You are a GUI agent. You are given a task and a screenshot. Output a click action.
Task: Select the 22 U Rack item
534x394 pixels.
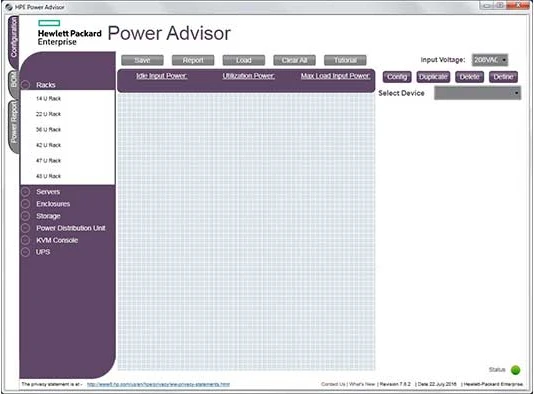pos(48,114)
